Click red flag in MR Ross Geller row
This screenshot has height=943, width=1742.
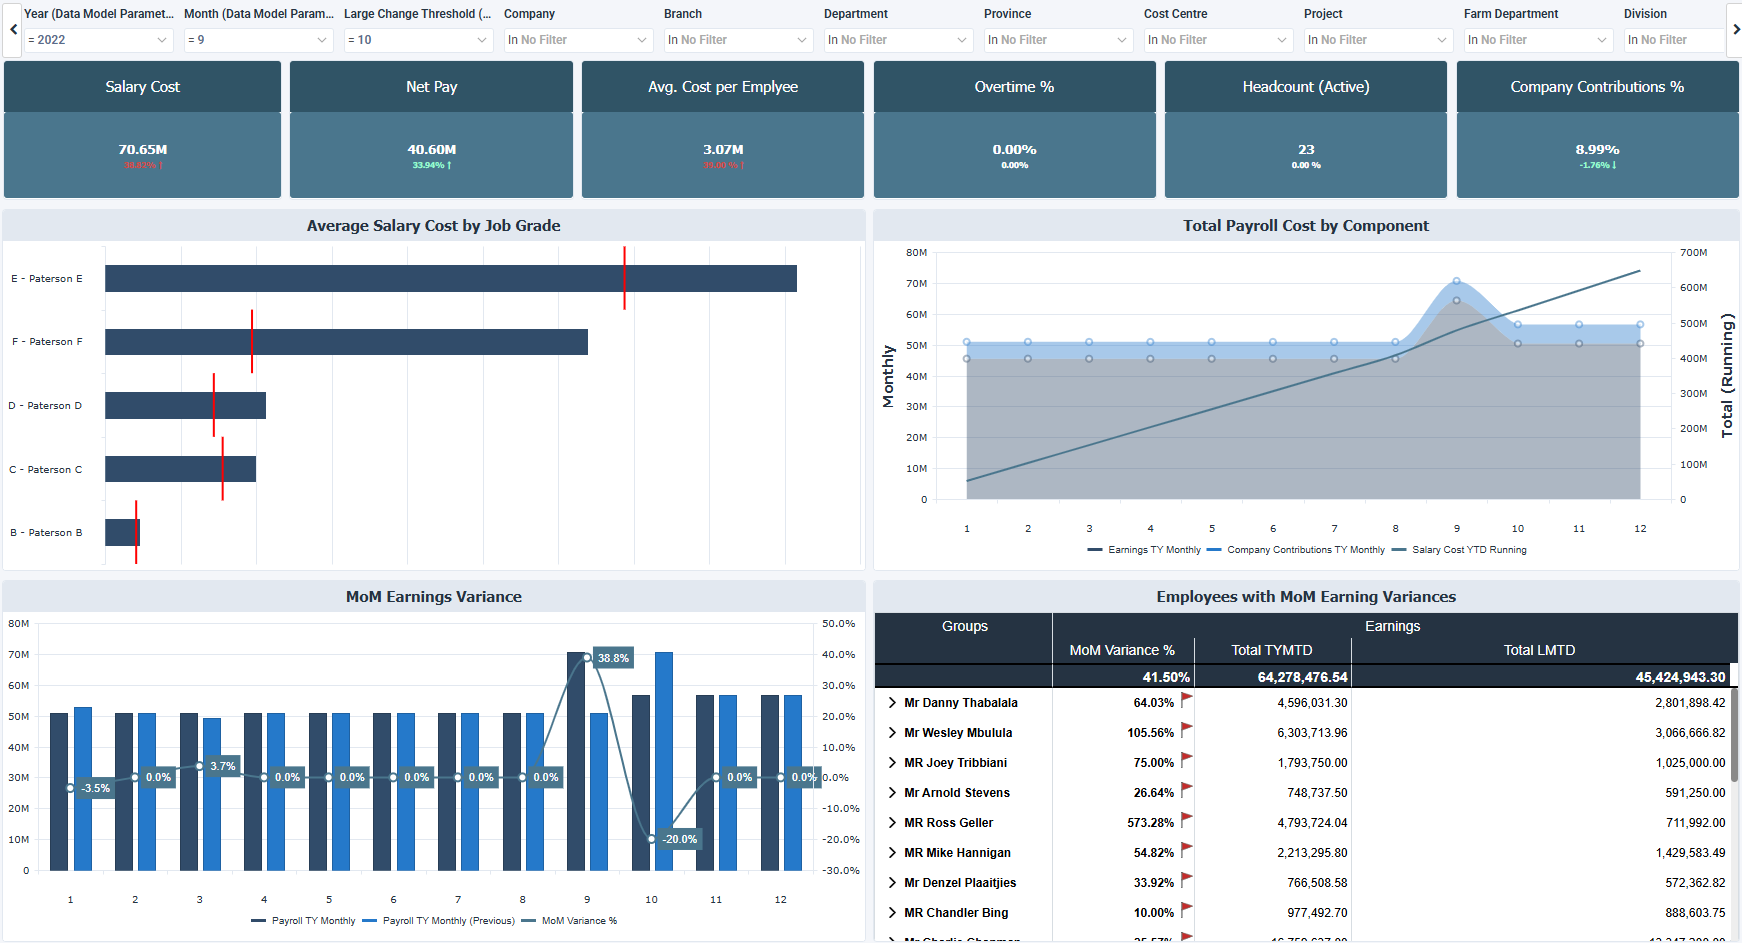1187,820
